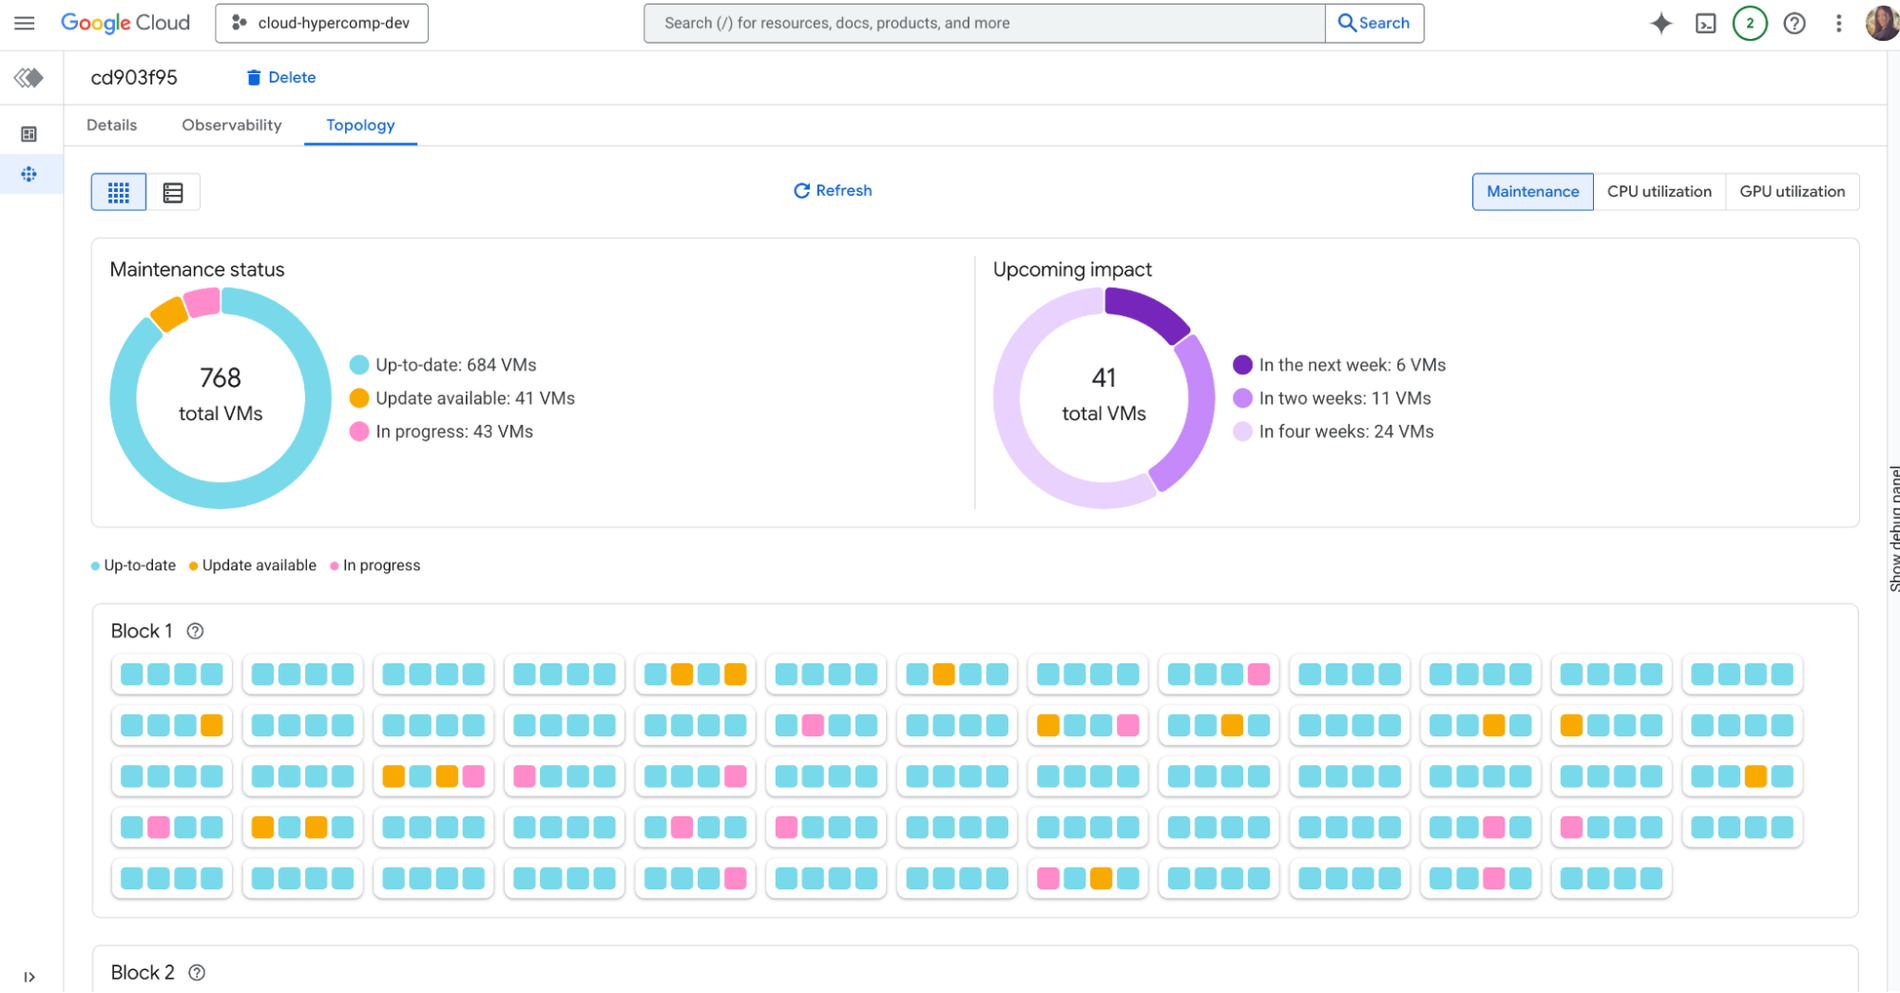Select the topology dots icon in left sidebar

[x=30, y=174]
